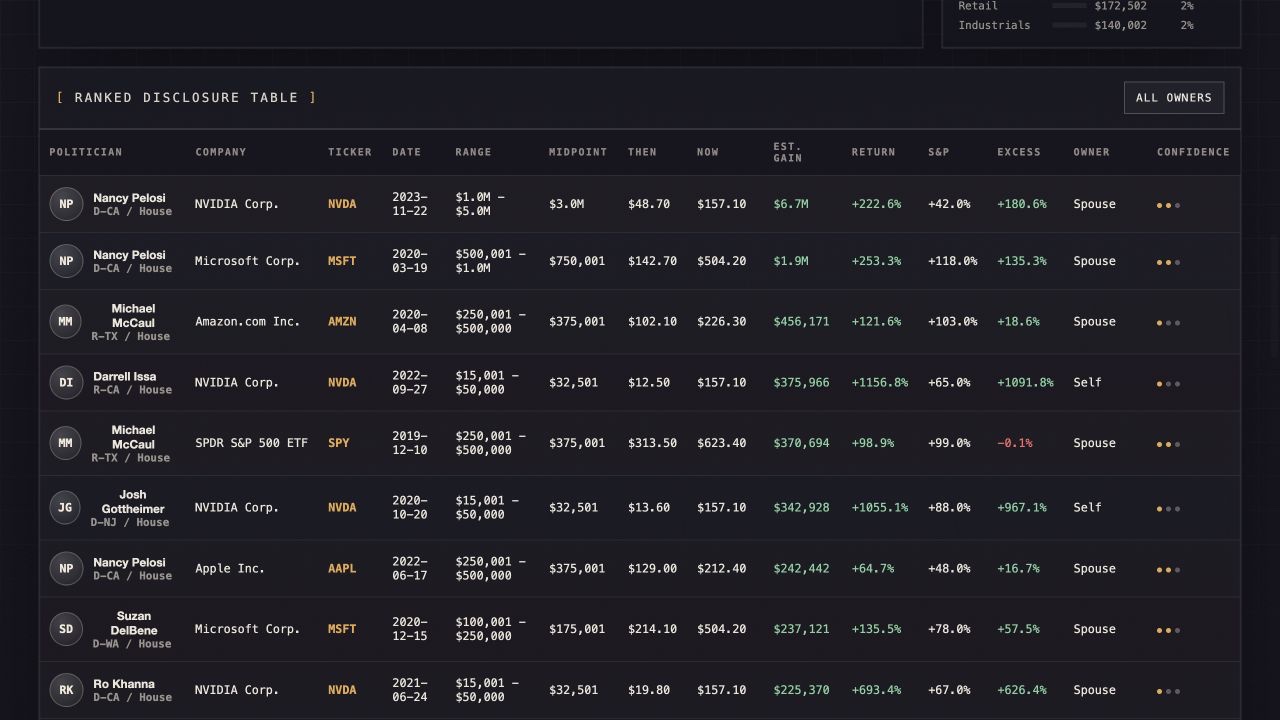Click Nancy Pelosi's NP avatar in NVIDIA row
This screenshot has height=720, width=1280.
click(x=66, y=204)
